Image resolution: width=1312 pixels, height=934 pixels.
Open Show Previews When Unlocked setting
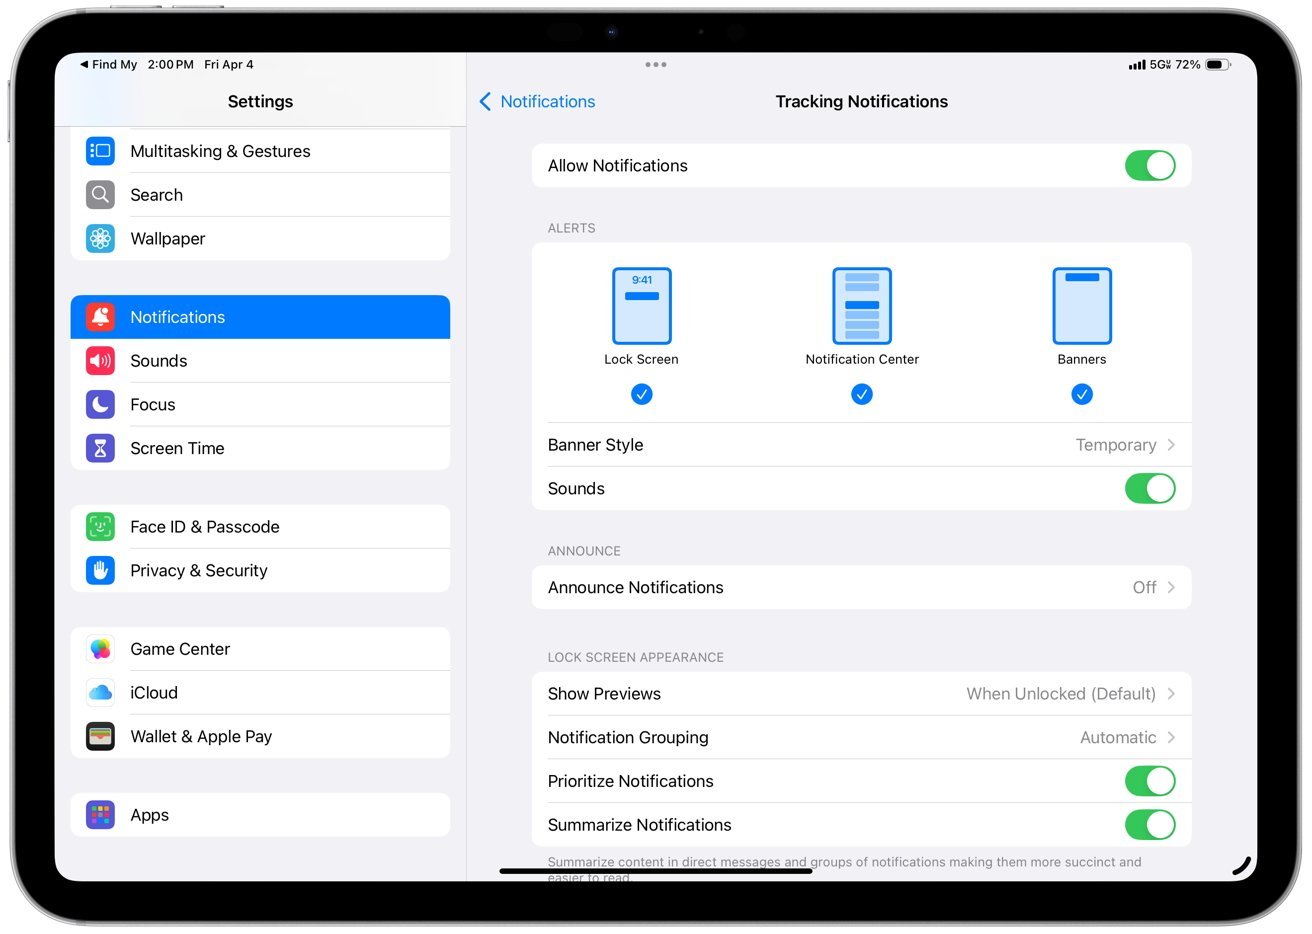pos(862,694)
